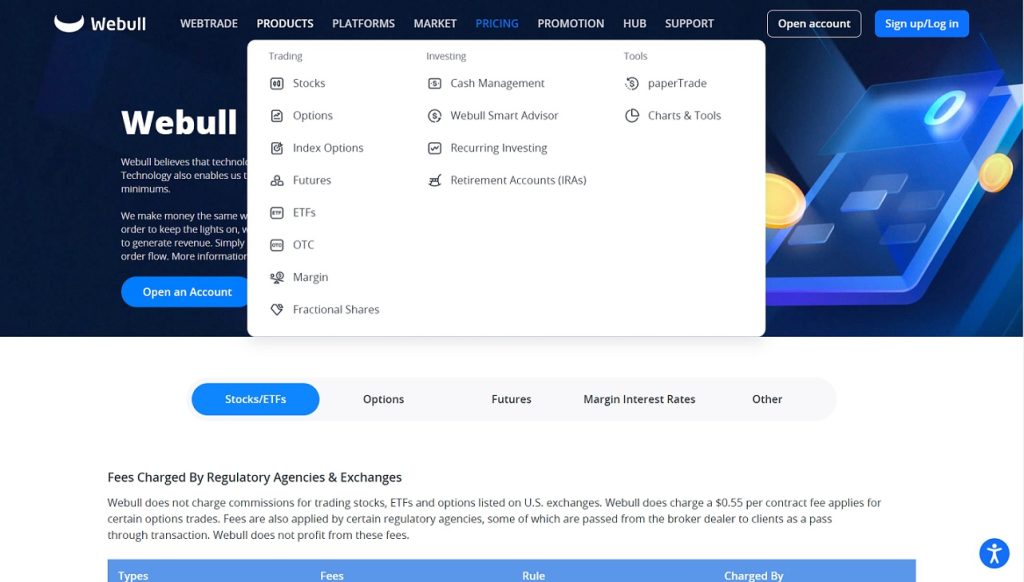Expand the MARKET navigation menu

(435, 23)
